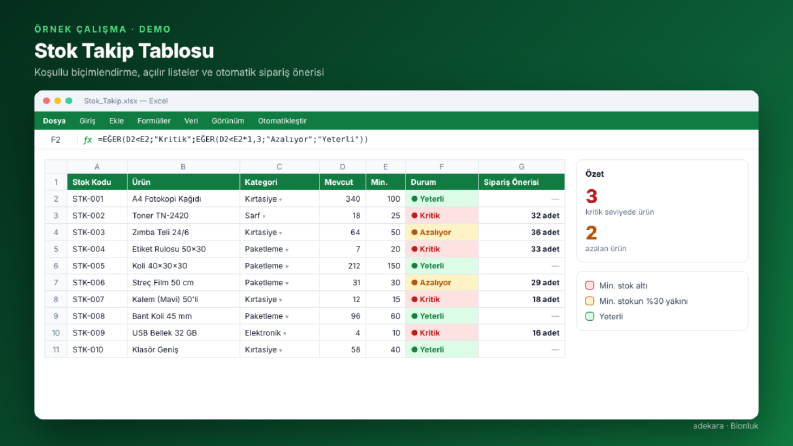The width and height of the screenshot is (793, 446).
Task: Click the critical products count 3
Action: point(591,196)
